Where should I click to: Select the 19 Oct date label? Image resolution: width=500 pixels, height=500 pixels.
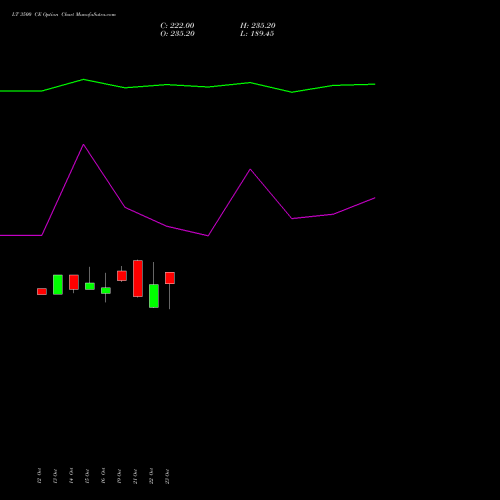pos(119,476)
